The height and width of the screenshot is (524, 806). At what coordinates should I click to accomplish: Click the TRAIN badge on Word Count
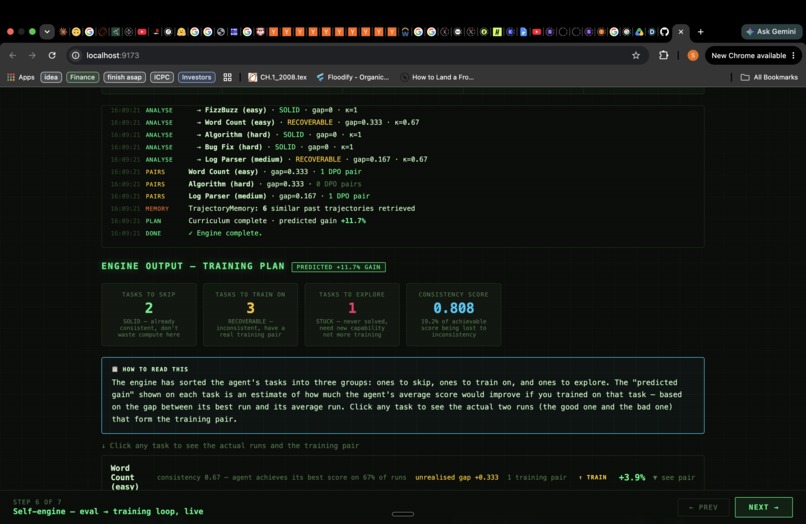(x=592, y=477)
